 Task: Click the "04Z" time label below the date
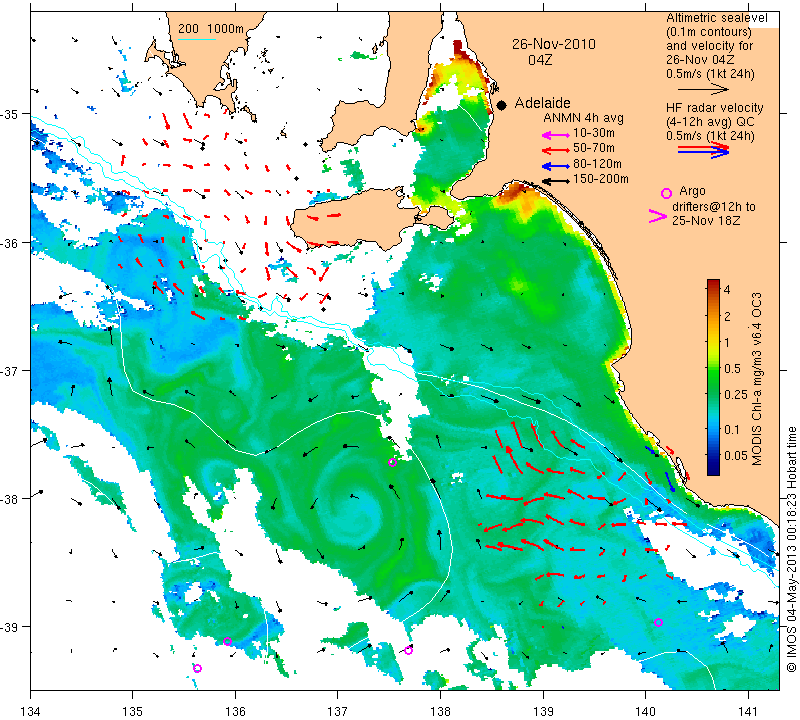(x=540, y=60)
